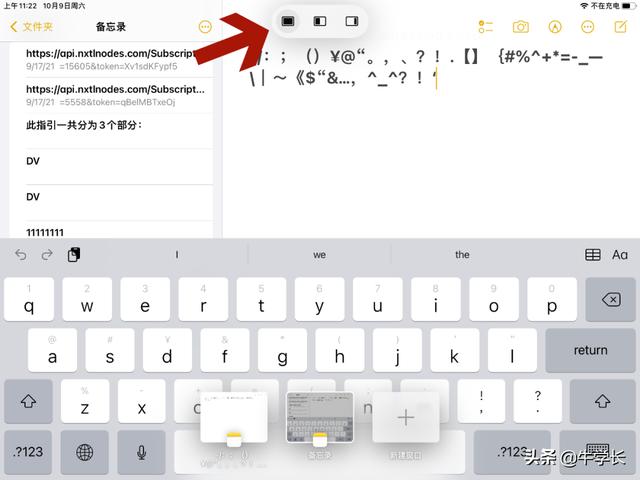Tap the d key
Viewport: 640px width, 480px height.
click(167, 351)
